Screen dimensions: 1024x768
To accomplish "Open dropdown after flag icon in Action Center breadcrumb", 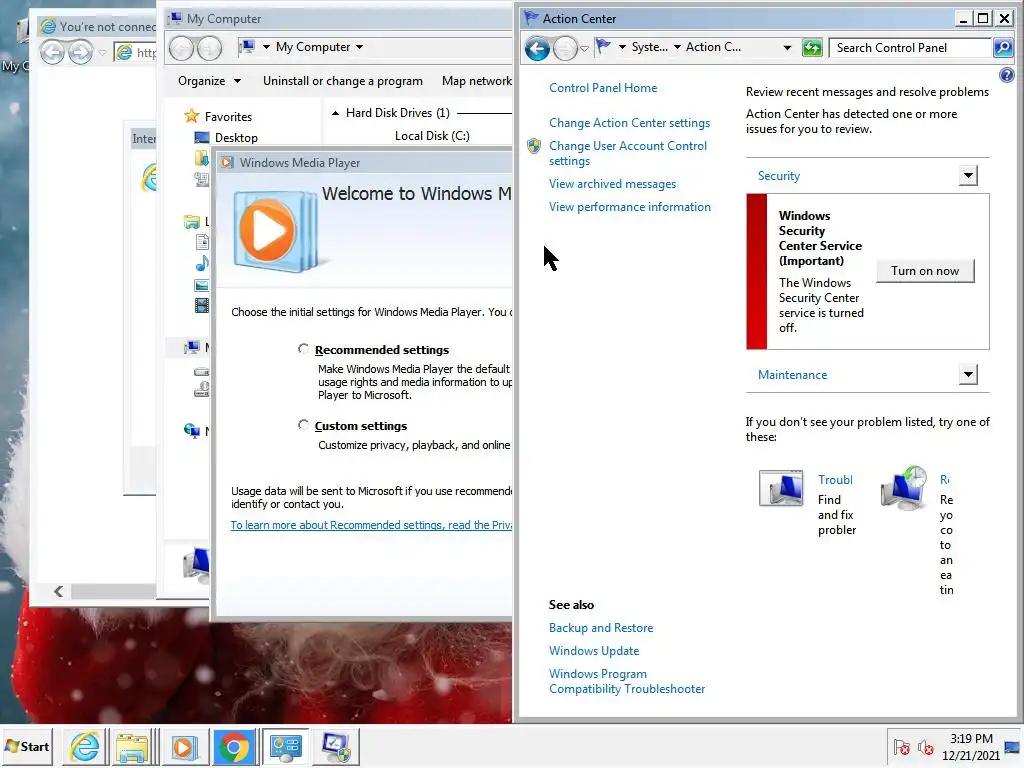I will pos(622,47).
